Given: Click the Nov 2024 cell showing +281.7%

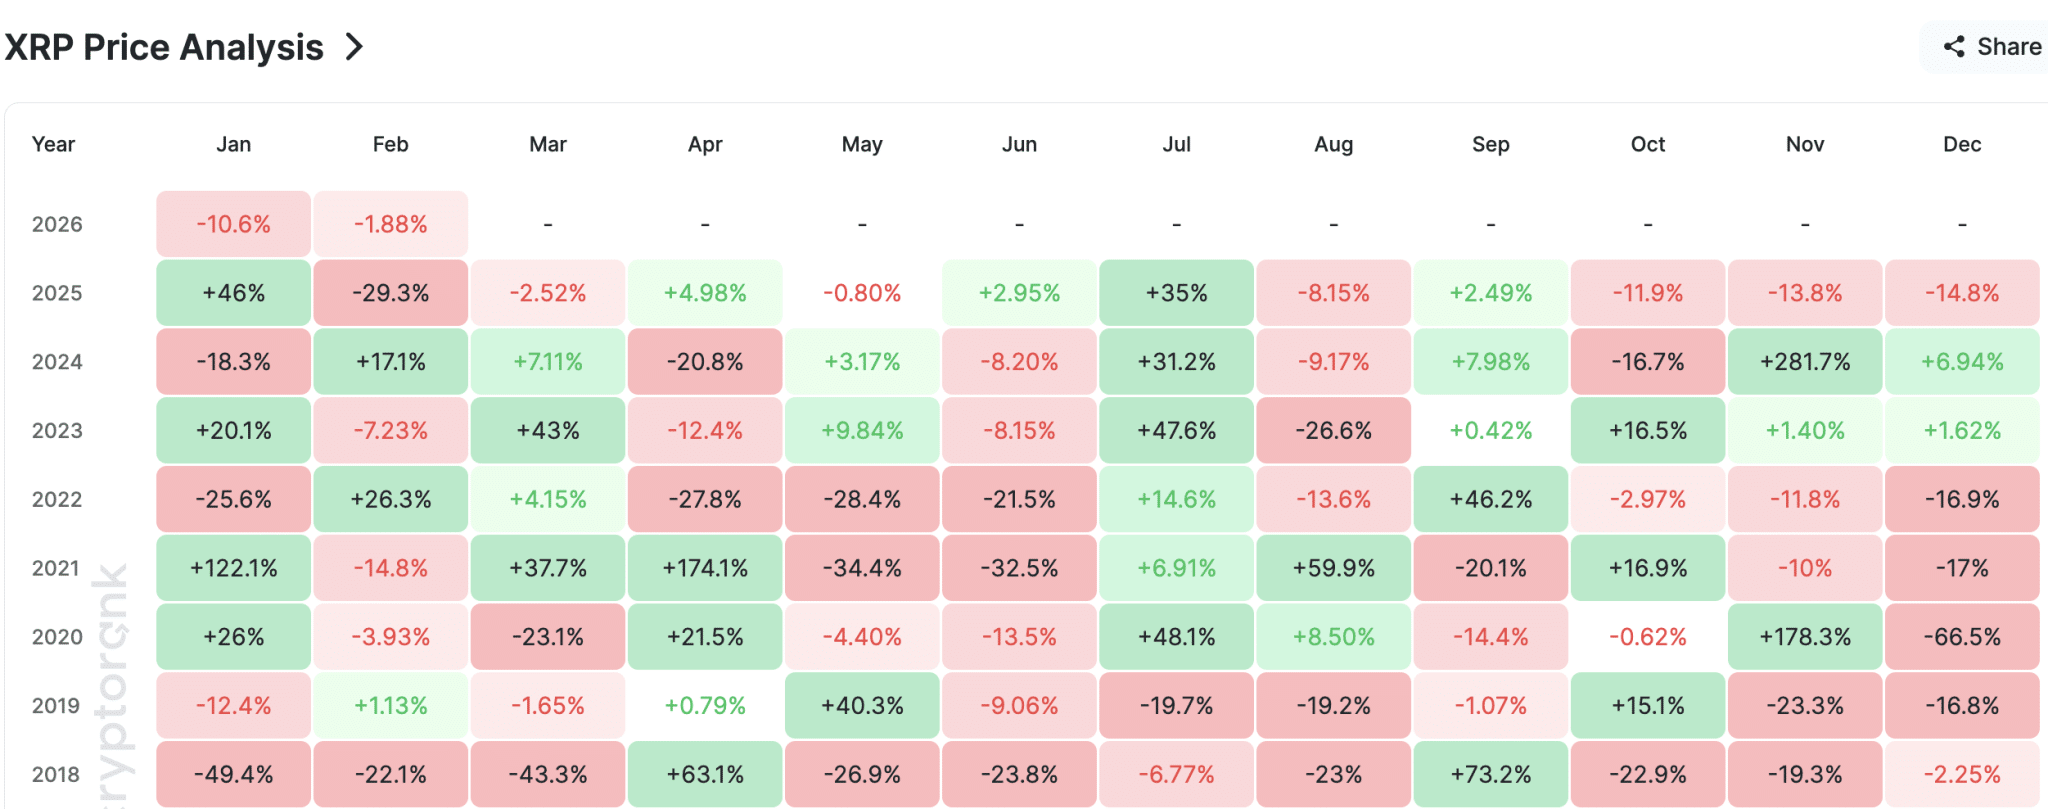Looking at the screenshot, I should [x=1804, y=361].
